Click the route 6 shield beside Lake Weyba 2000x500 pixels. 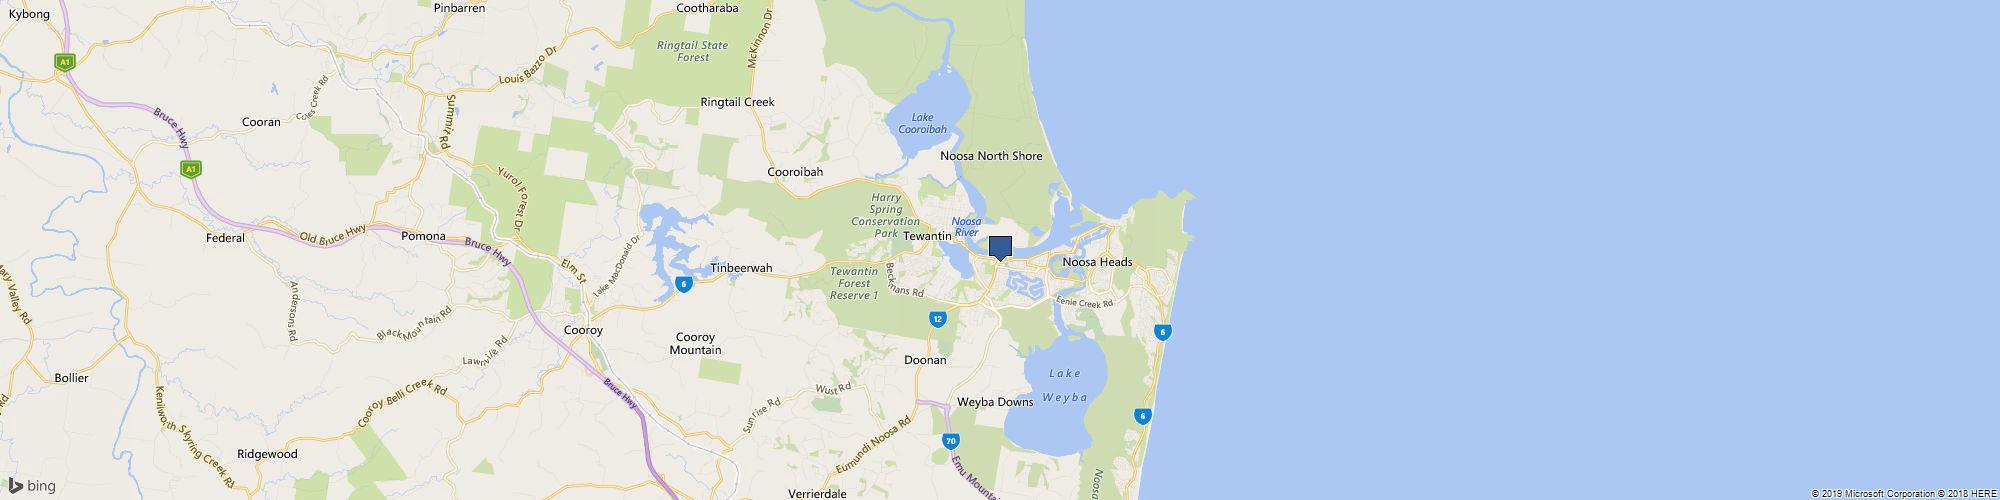1143,416
